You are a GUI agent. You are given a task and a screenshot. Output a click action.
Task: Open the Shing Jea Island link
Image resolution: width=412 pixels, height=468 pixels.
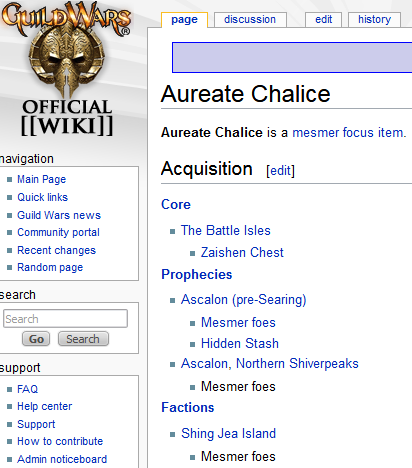coord(228,434)
